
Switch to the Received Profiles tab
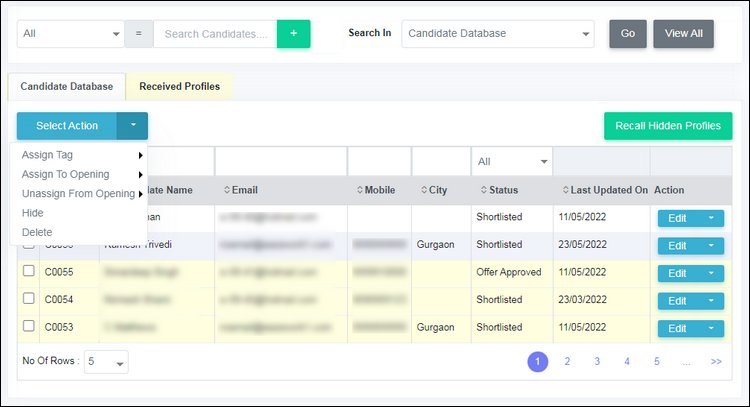point(179,87)
